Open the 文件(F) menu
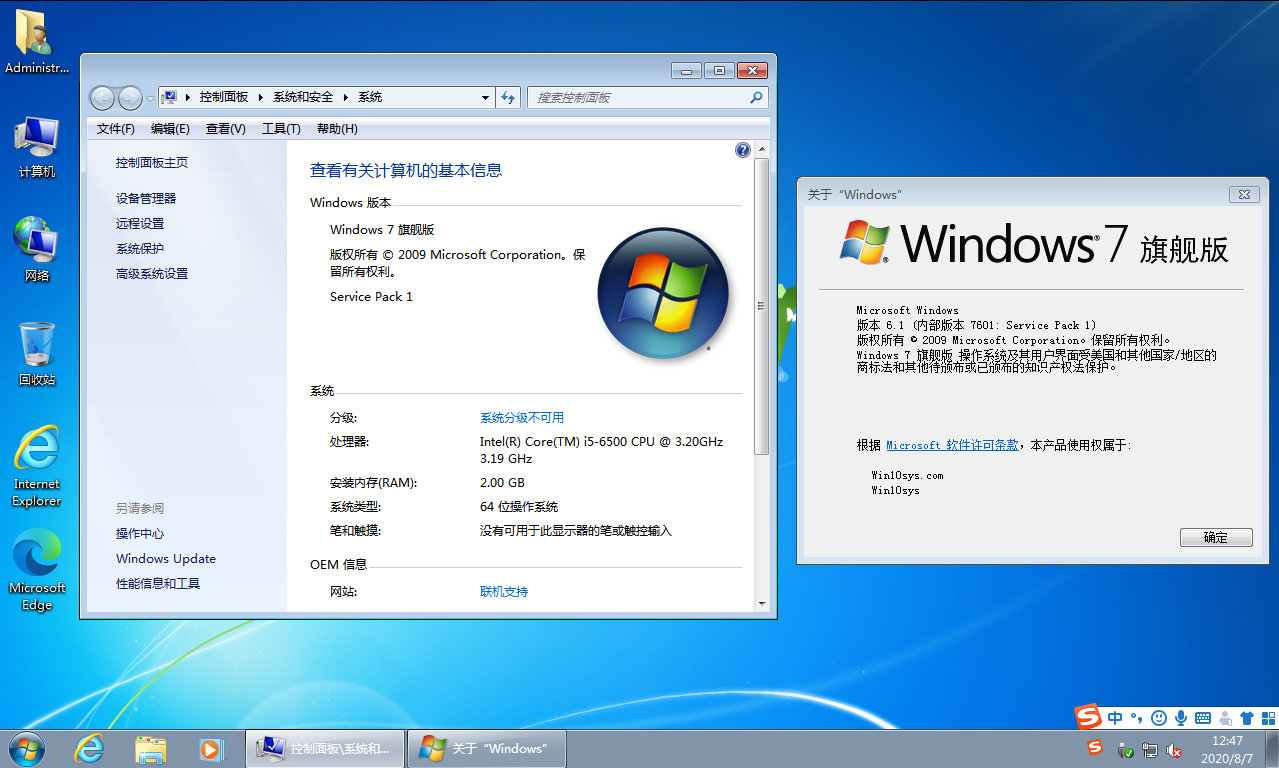1279x768 pixels. [x=116, y=129]
